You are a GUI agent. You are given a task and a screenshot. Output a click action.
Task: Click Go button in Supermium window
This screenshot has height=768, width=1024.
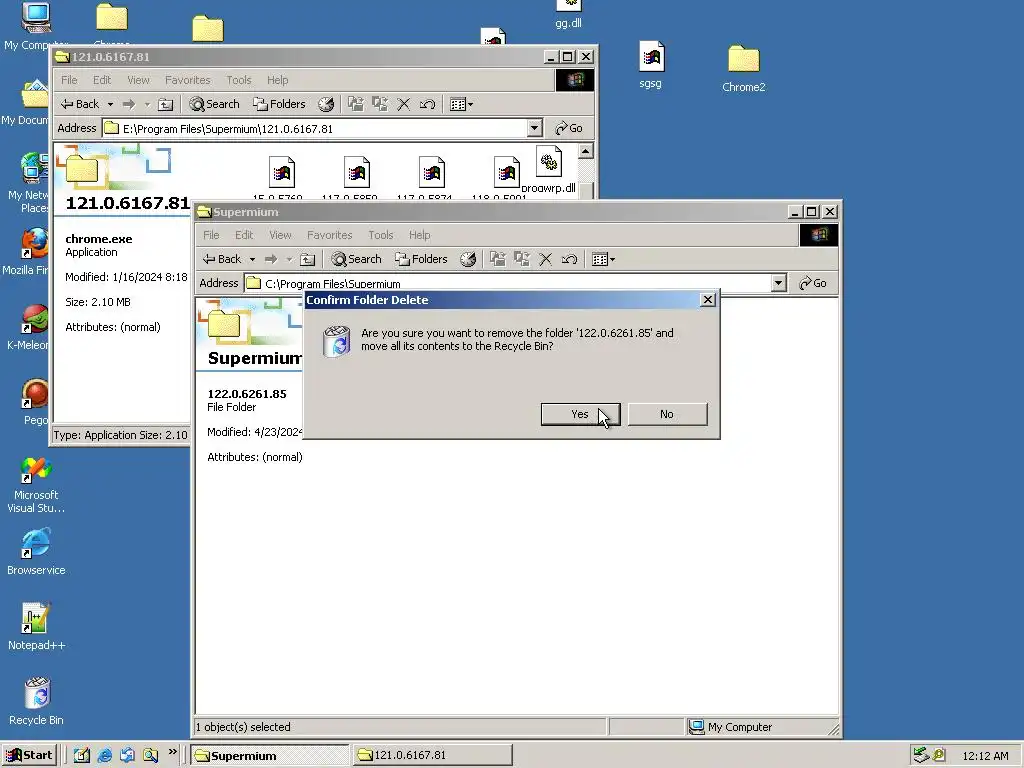point(813,283)
